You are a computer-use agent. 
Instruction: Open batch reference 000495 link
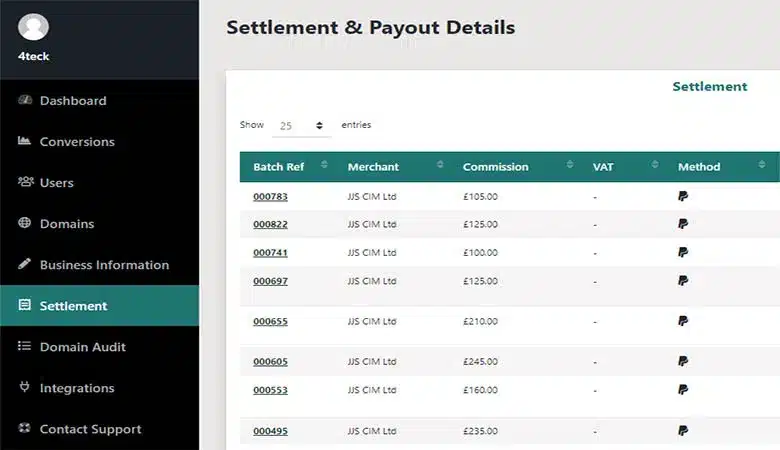(270, 431)
